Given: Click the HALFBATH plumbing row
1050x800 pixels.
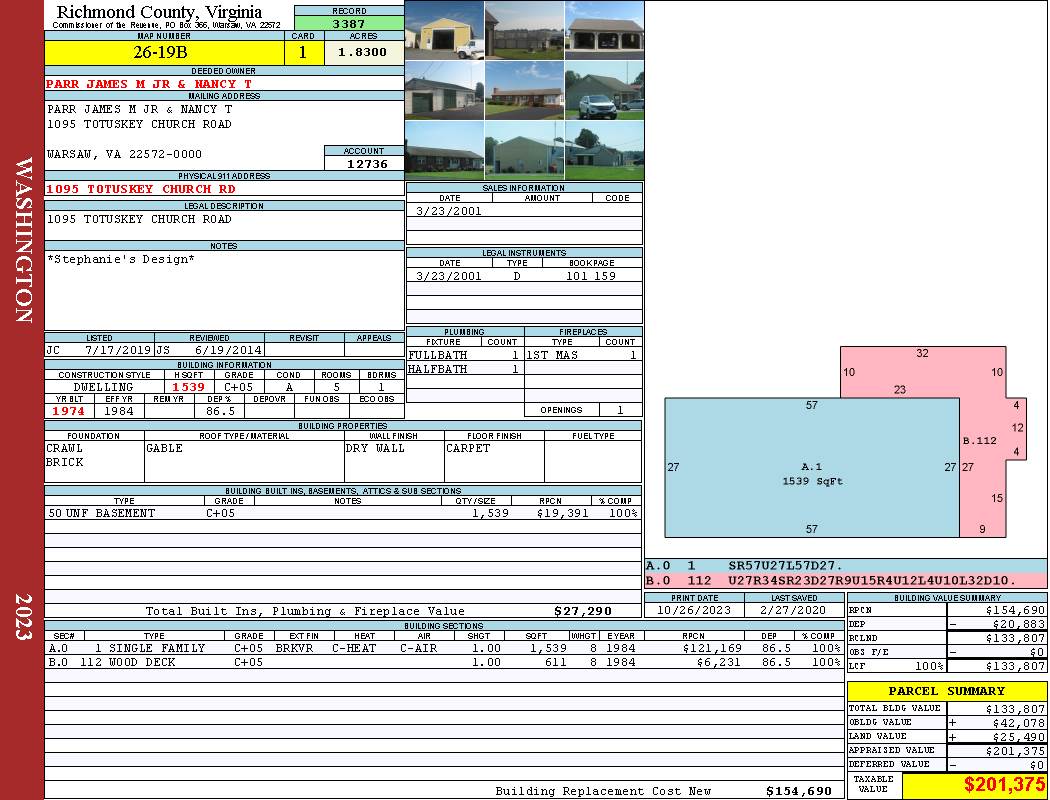Looking at the screenshot, I should [465, 369].
